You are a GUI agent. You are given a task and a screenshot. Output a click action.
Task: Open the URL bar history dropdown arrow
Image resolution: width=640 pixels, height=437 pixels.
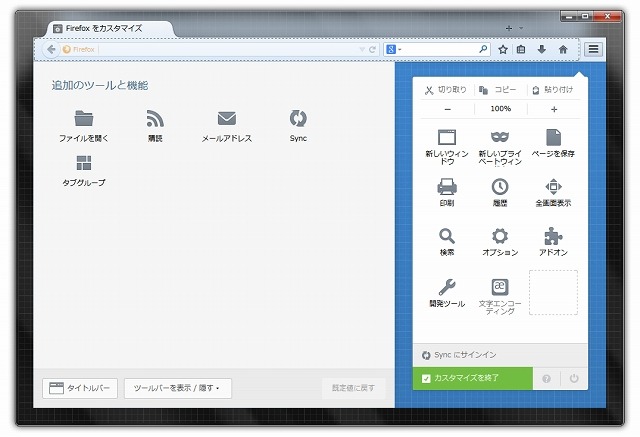pos(362,49)
